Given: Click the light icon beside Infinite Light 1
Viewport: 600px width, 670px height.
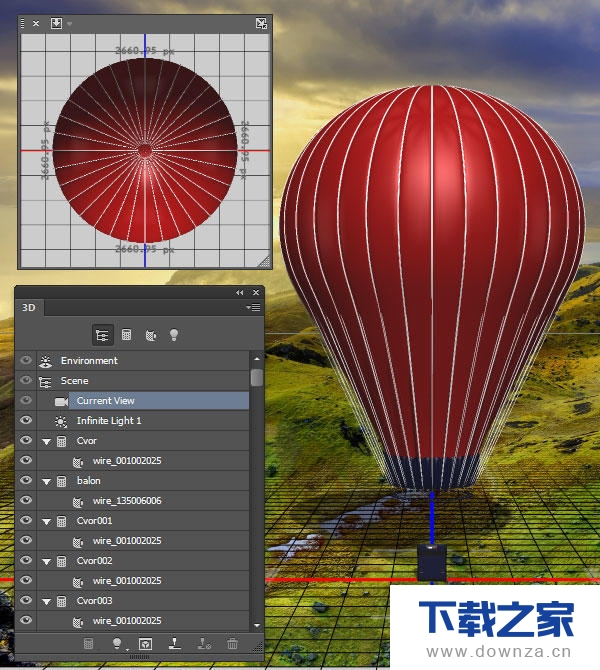Looking at the screenshot, I should pyautogui.click(x=61, y=421).
